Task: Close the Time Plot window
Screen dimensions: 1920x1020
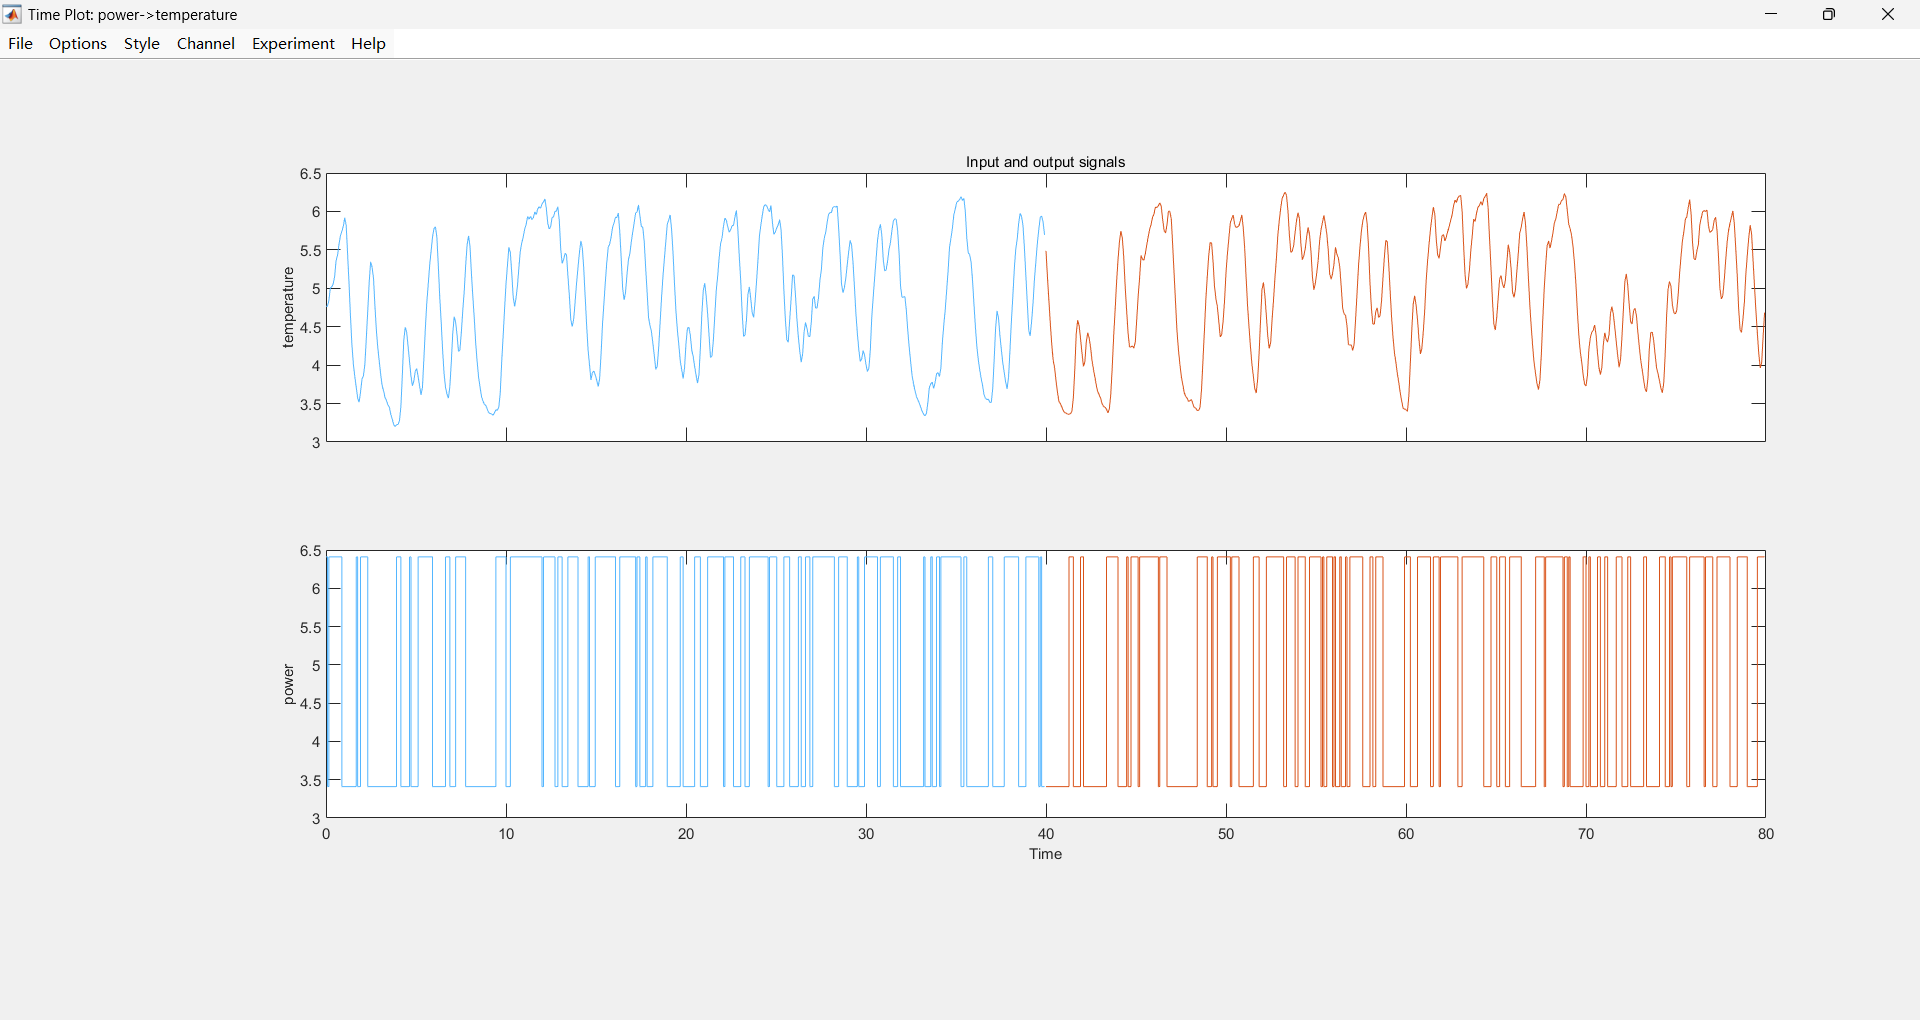Action: coord(1888,14)
